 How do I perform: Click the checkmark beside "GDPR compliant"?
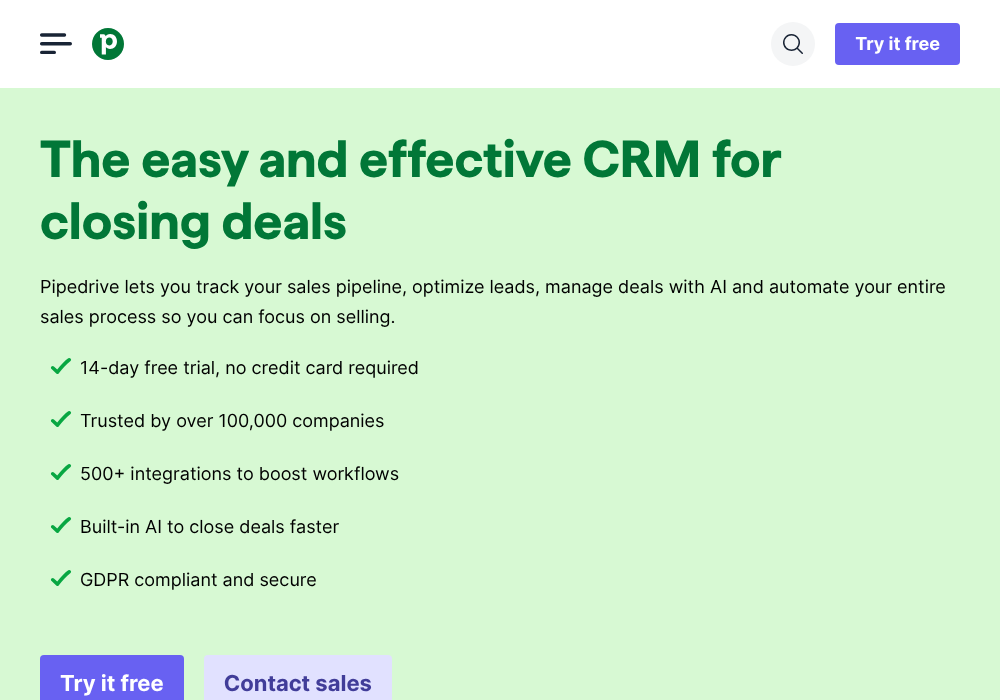60,579
